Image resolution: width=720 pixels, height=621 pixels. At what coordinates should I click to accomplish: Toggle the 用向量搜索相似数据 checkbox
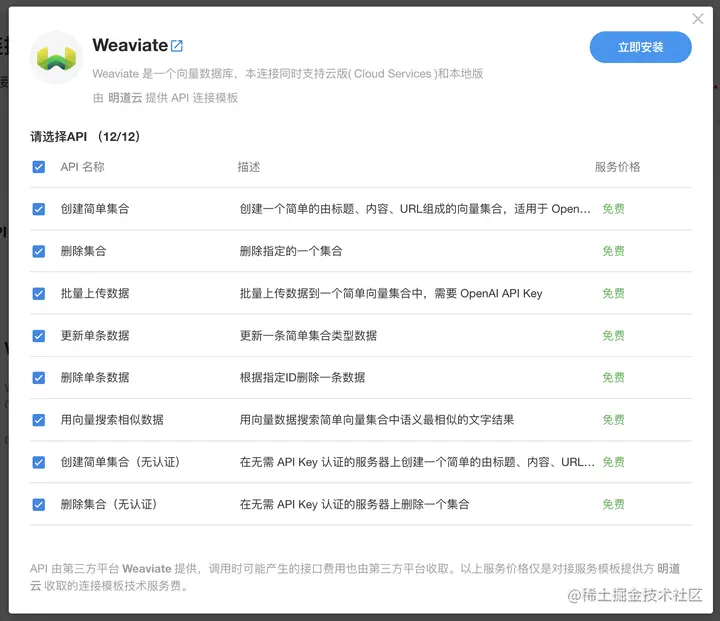click(x=39, y=420)
